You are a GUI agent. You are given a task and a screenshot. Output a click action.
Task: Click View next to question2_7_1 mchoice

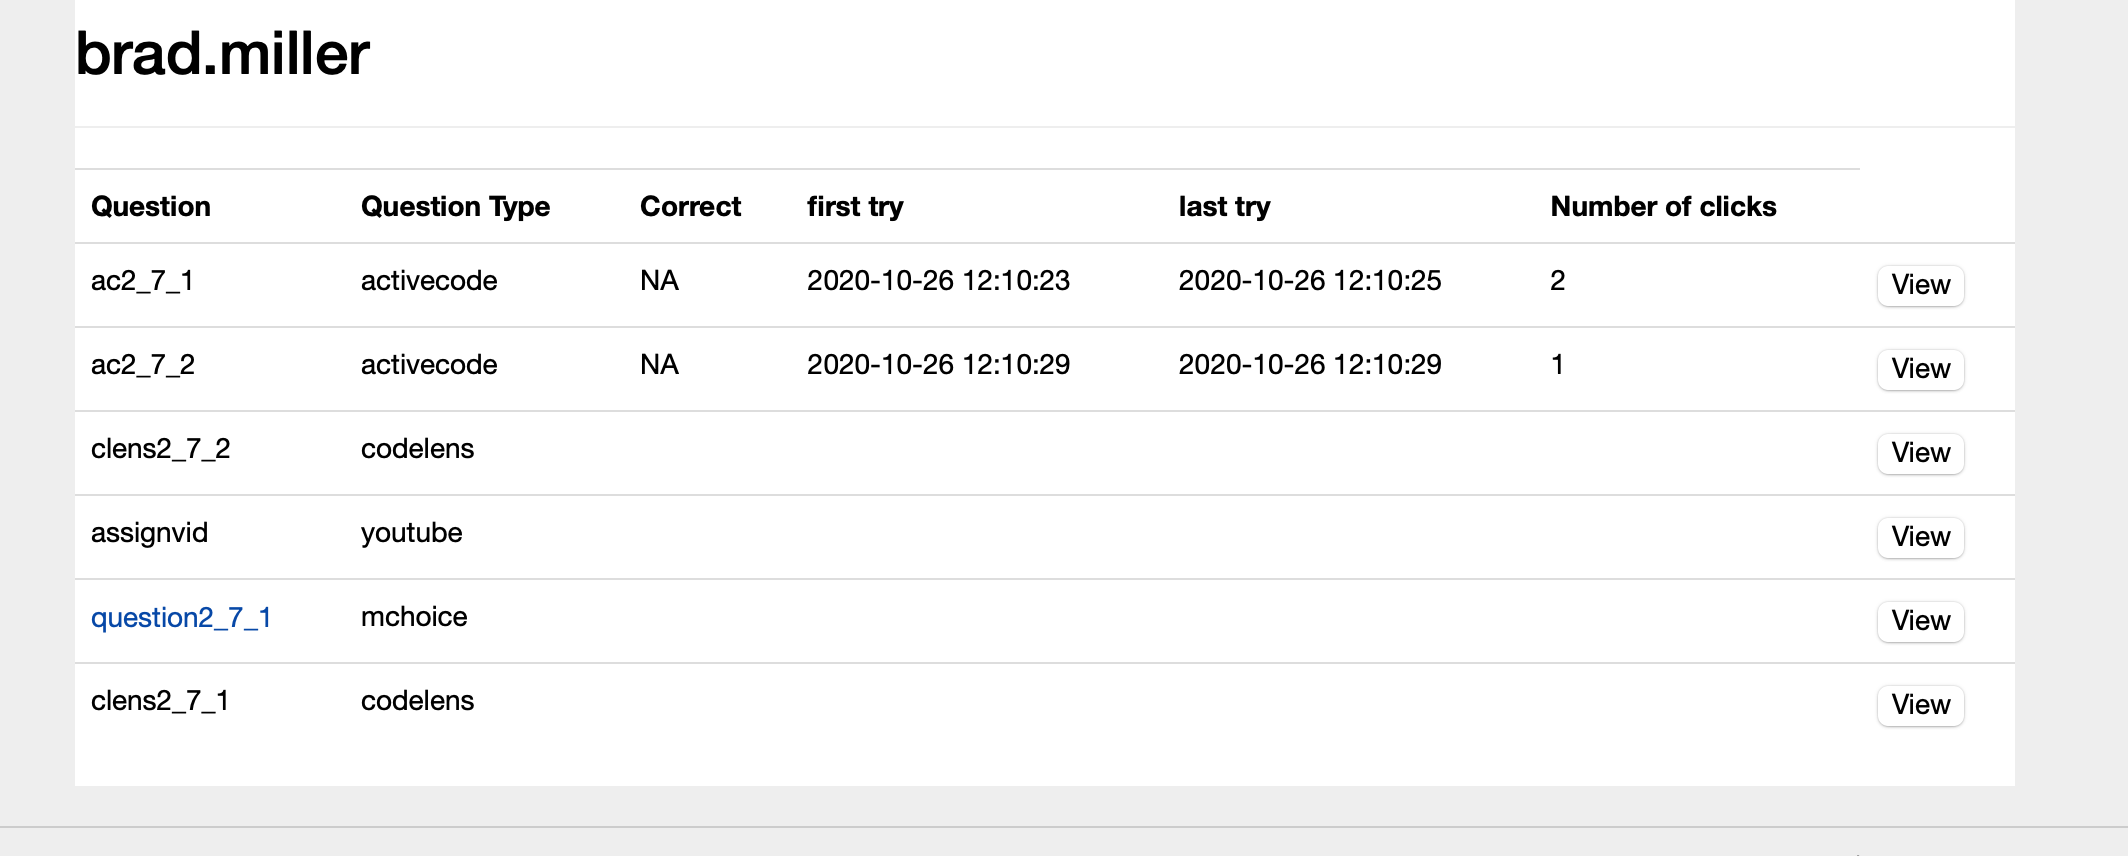pos(1920,621)
